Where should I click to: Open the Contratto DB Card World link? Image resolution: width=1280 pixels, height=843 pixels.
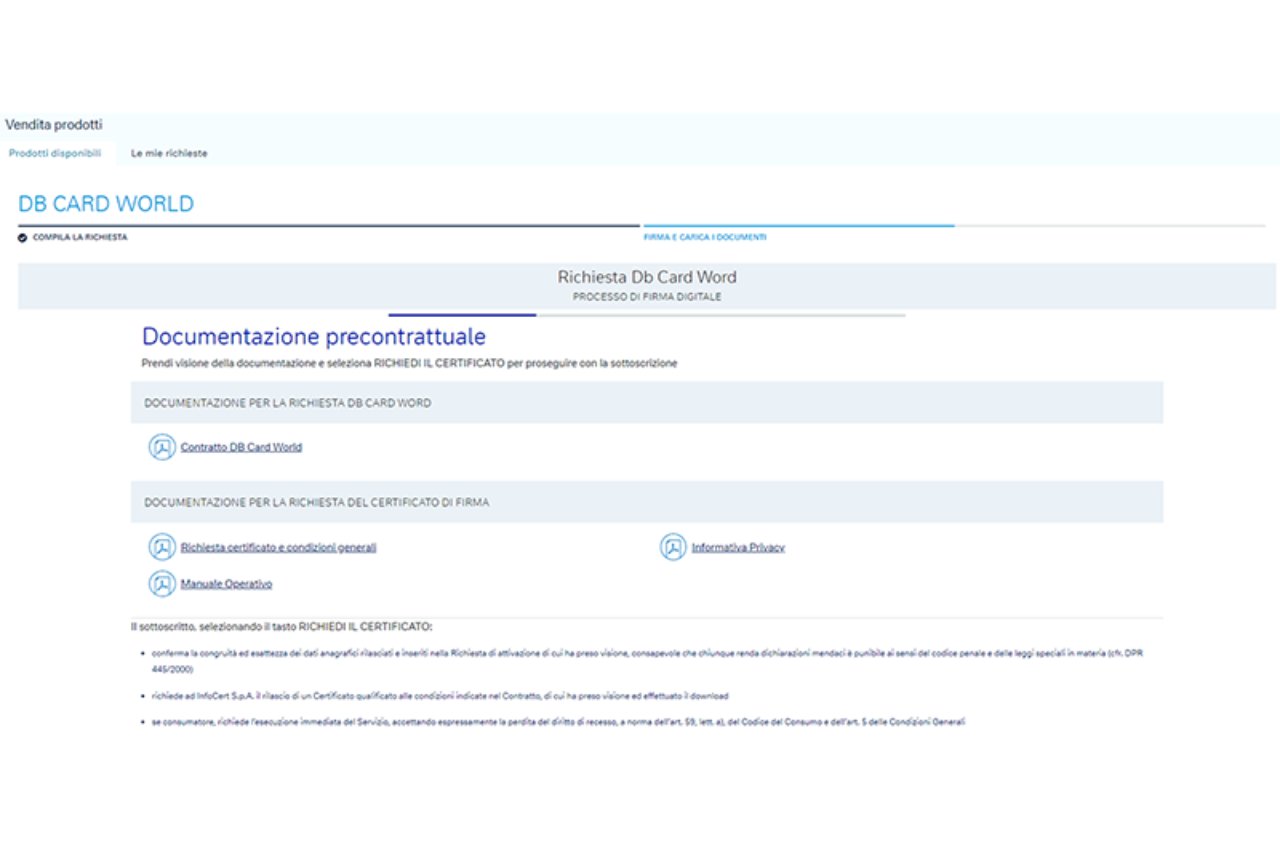(241, 447)
